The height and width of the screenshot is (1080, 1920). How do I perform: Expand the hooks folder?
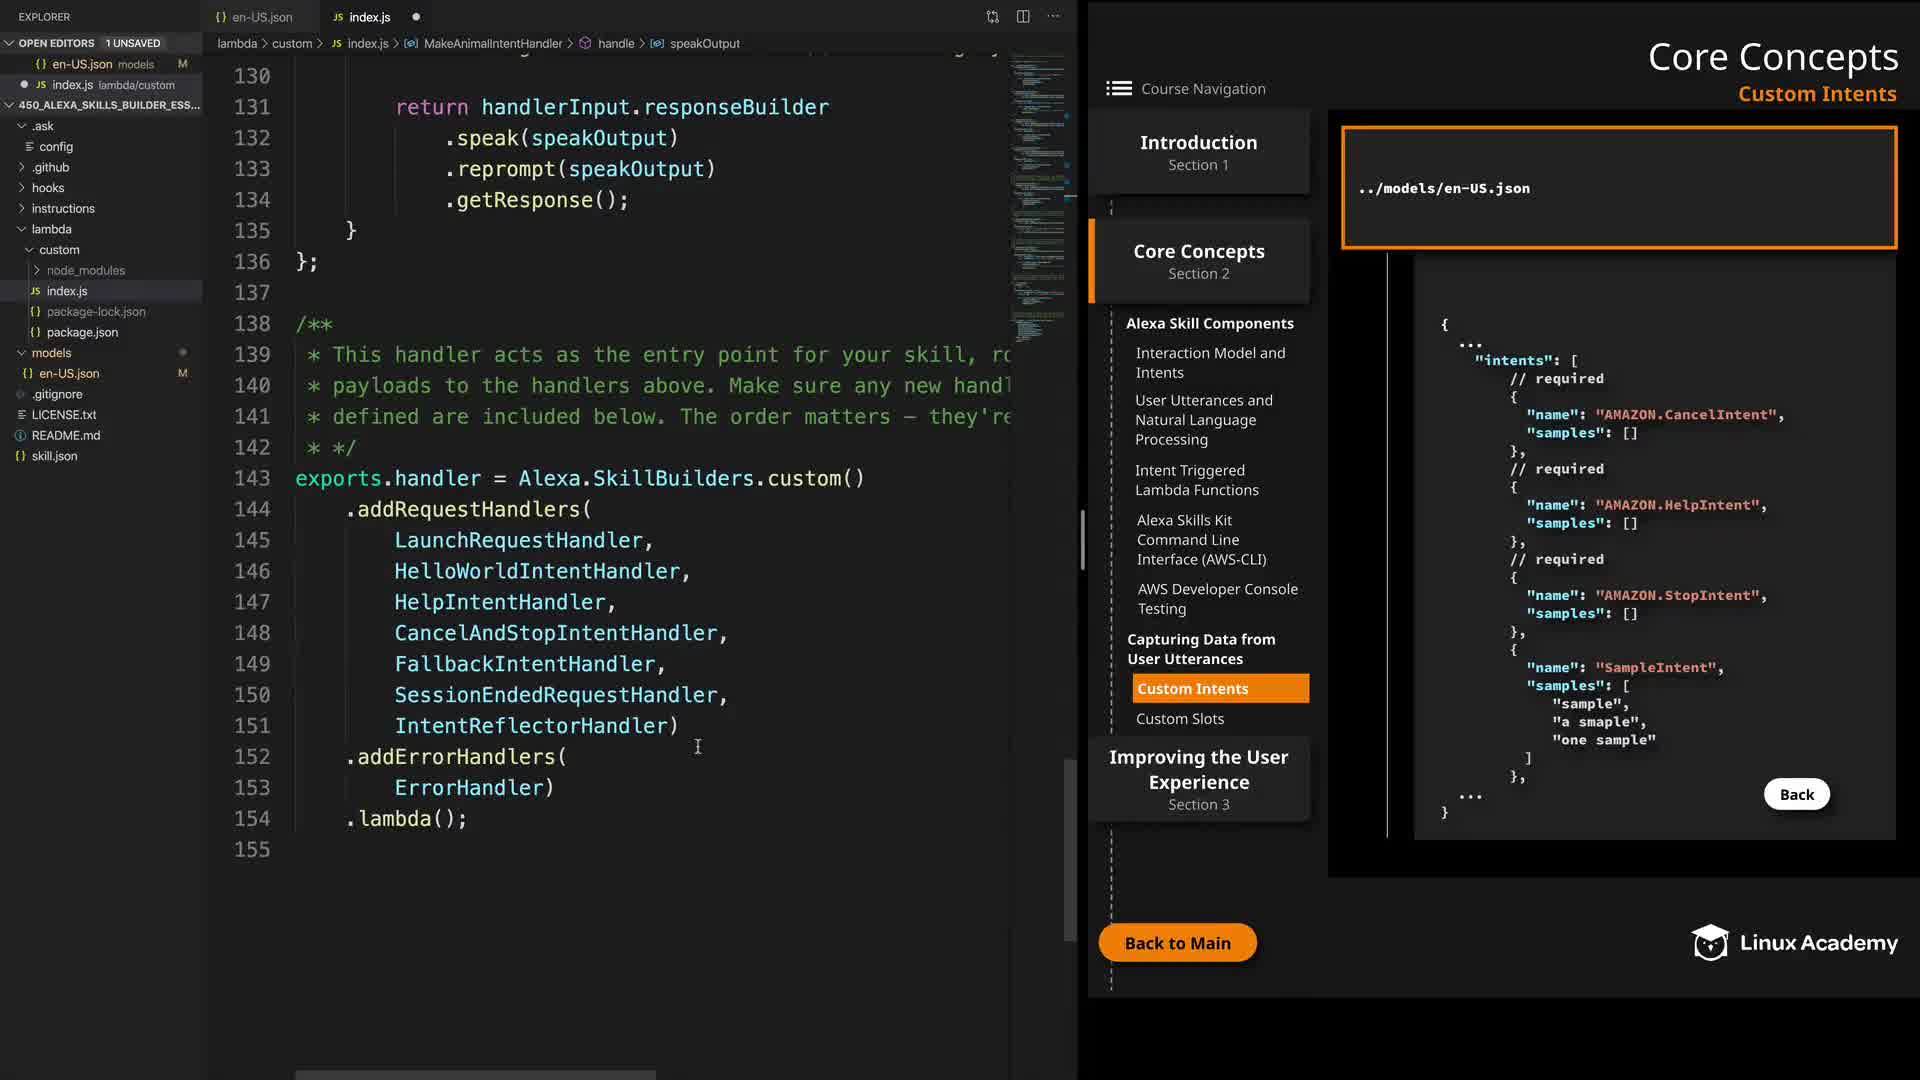point(21,188)
